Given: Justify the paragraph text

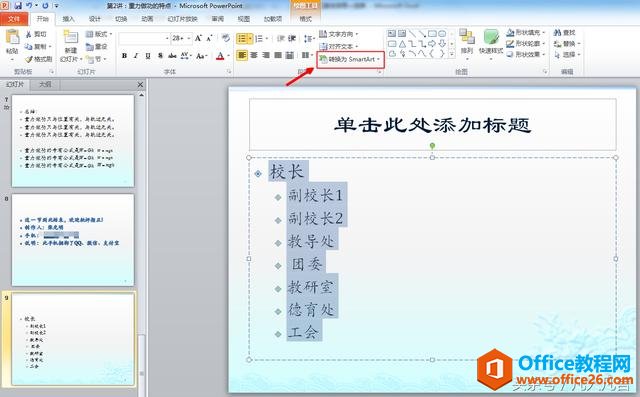Looking at the screenshot, I should pyautogui.click(x=278, y=55).
